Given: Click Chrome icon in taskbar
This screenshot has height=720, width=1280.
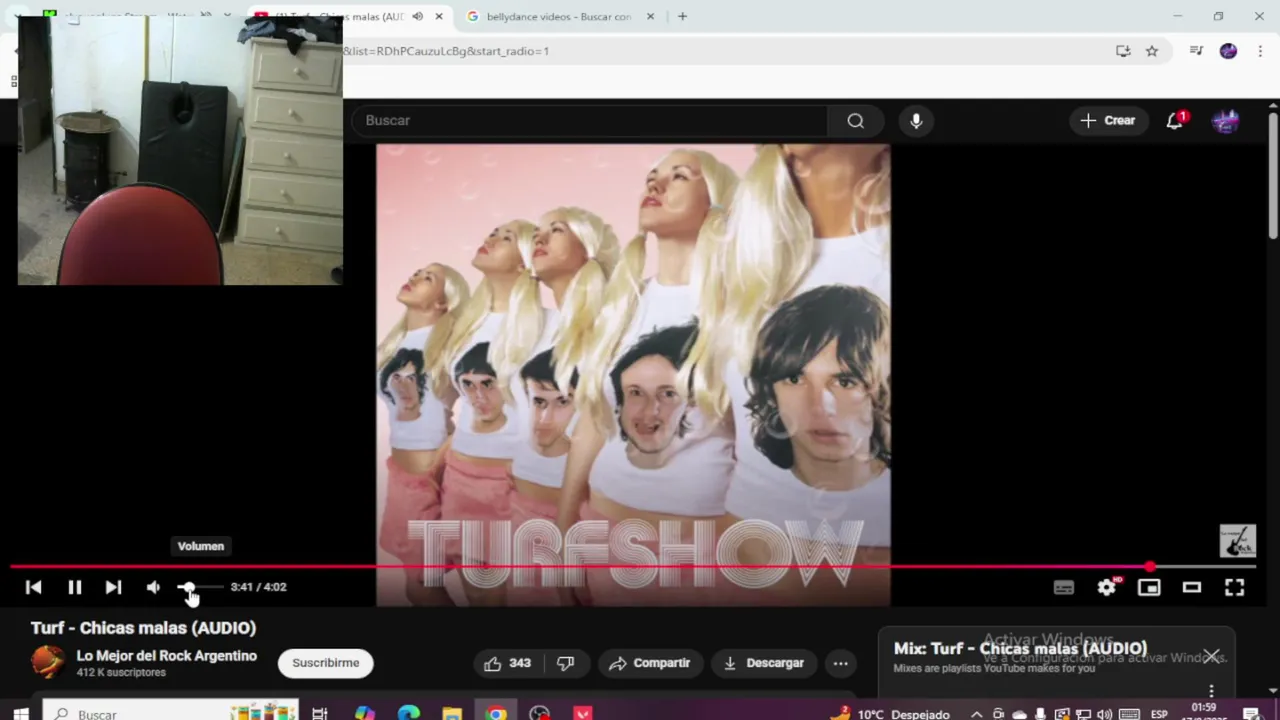Looking at the screenshot, I should click(x=496, y=714).
